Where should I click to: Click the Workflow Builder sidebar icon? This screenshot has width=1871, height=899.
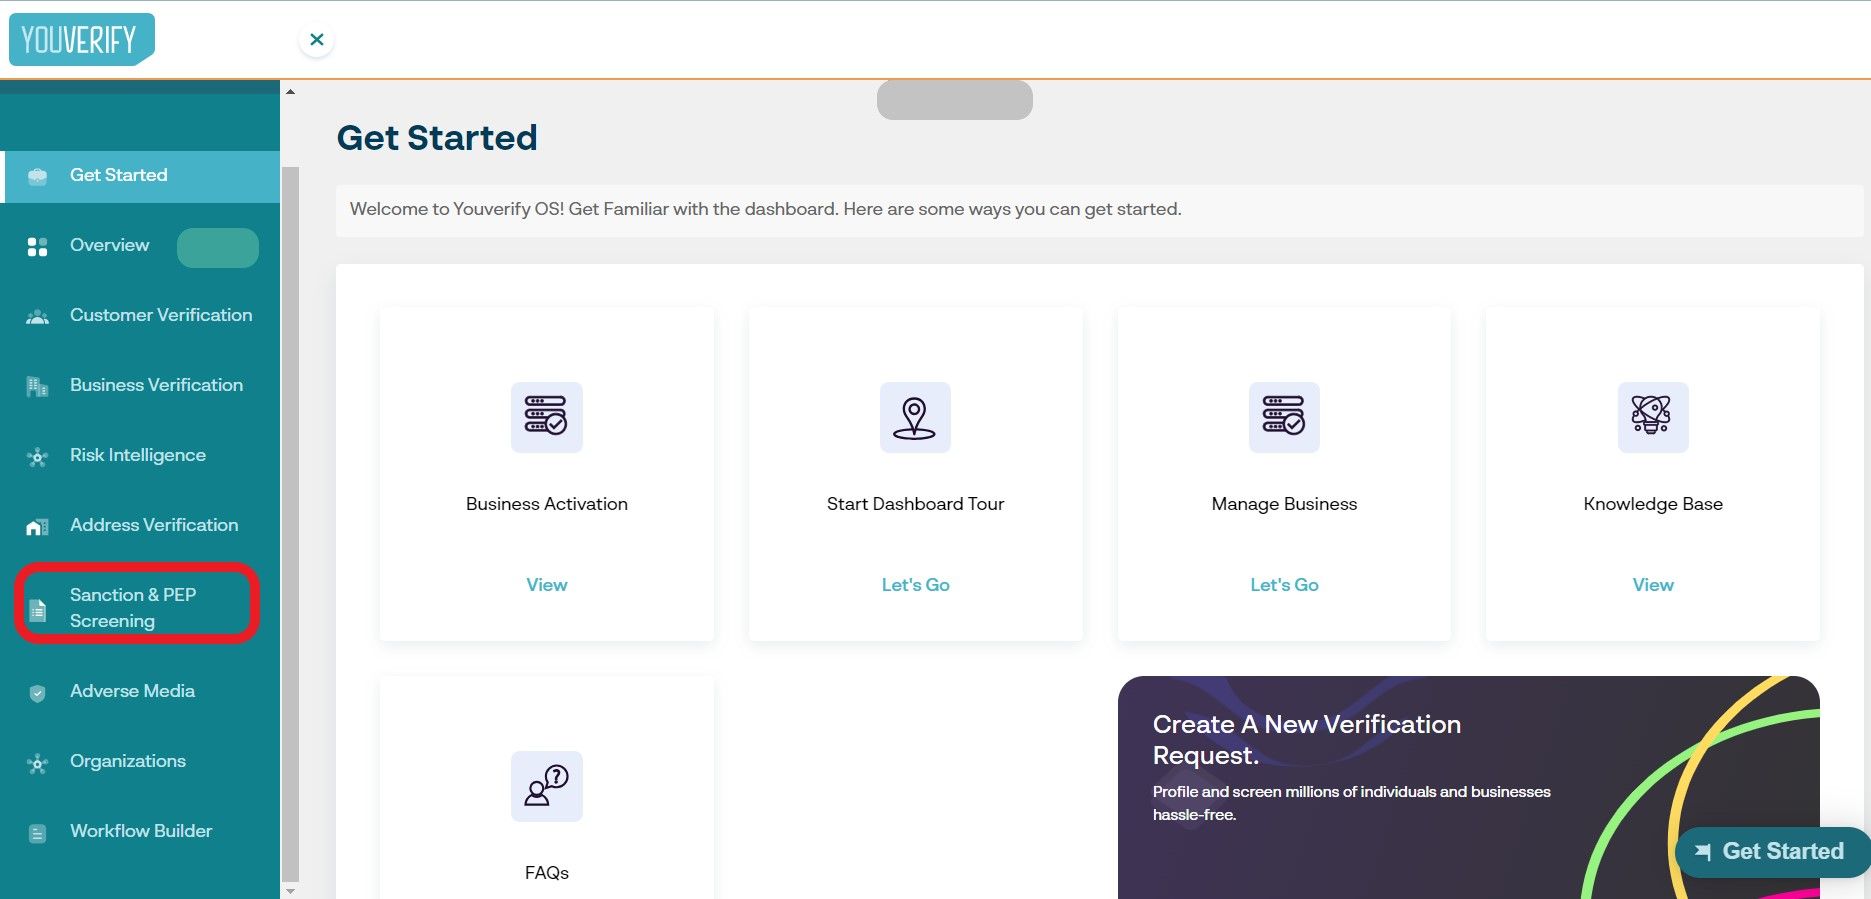coord(38,833)
